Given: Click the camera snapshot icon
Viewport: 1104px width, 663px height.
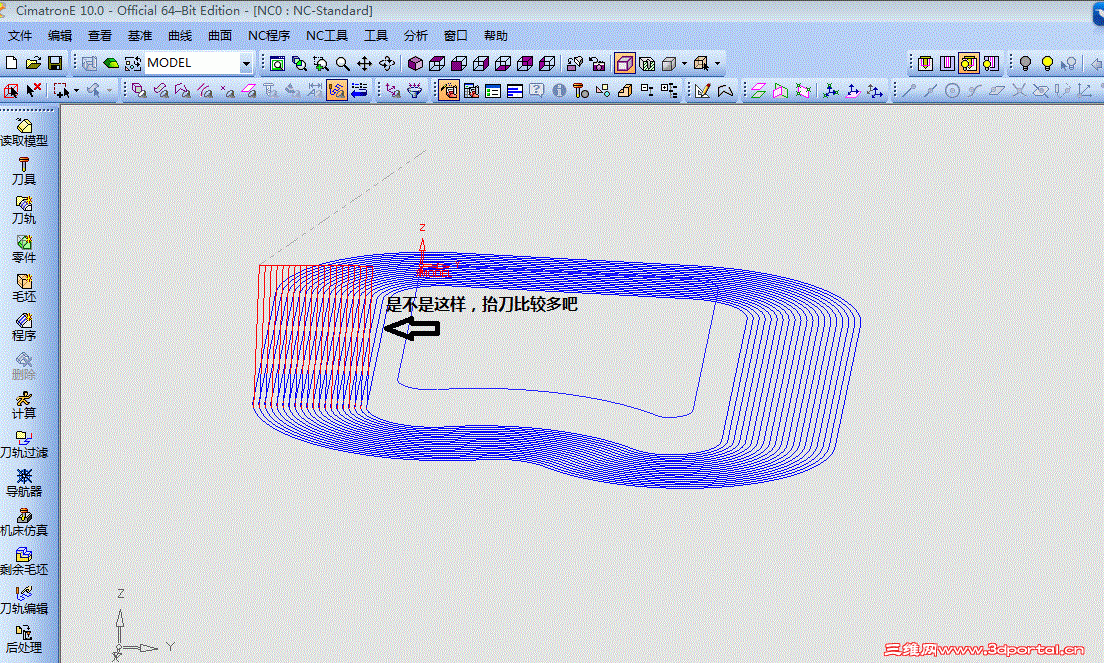Looking at the screenshot, I should [x=596, y=63].
